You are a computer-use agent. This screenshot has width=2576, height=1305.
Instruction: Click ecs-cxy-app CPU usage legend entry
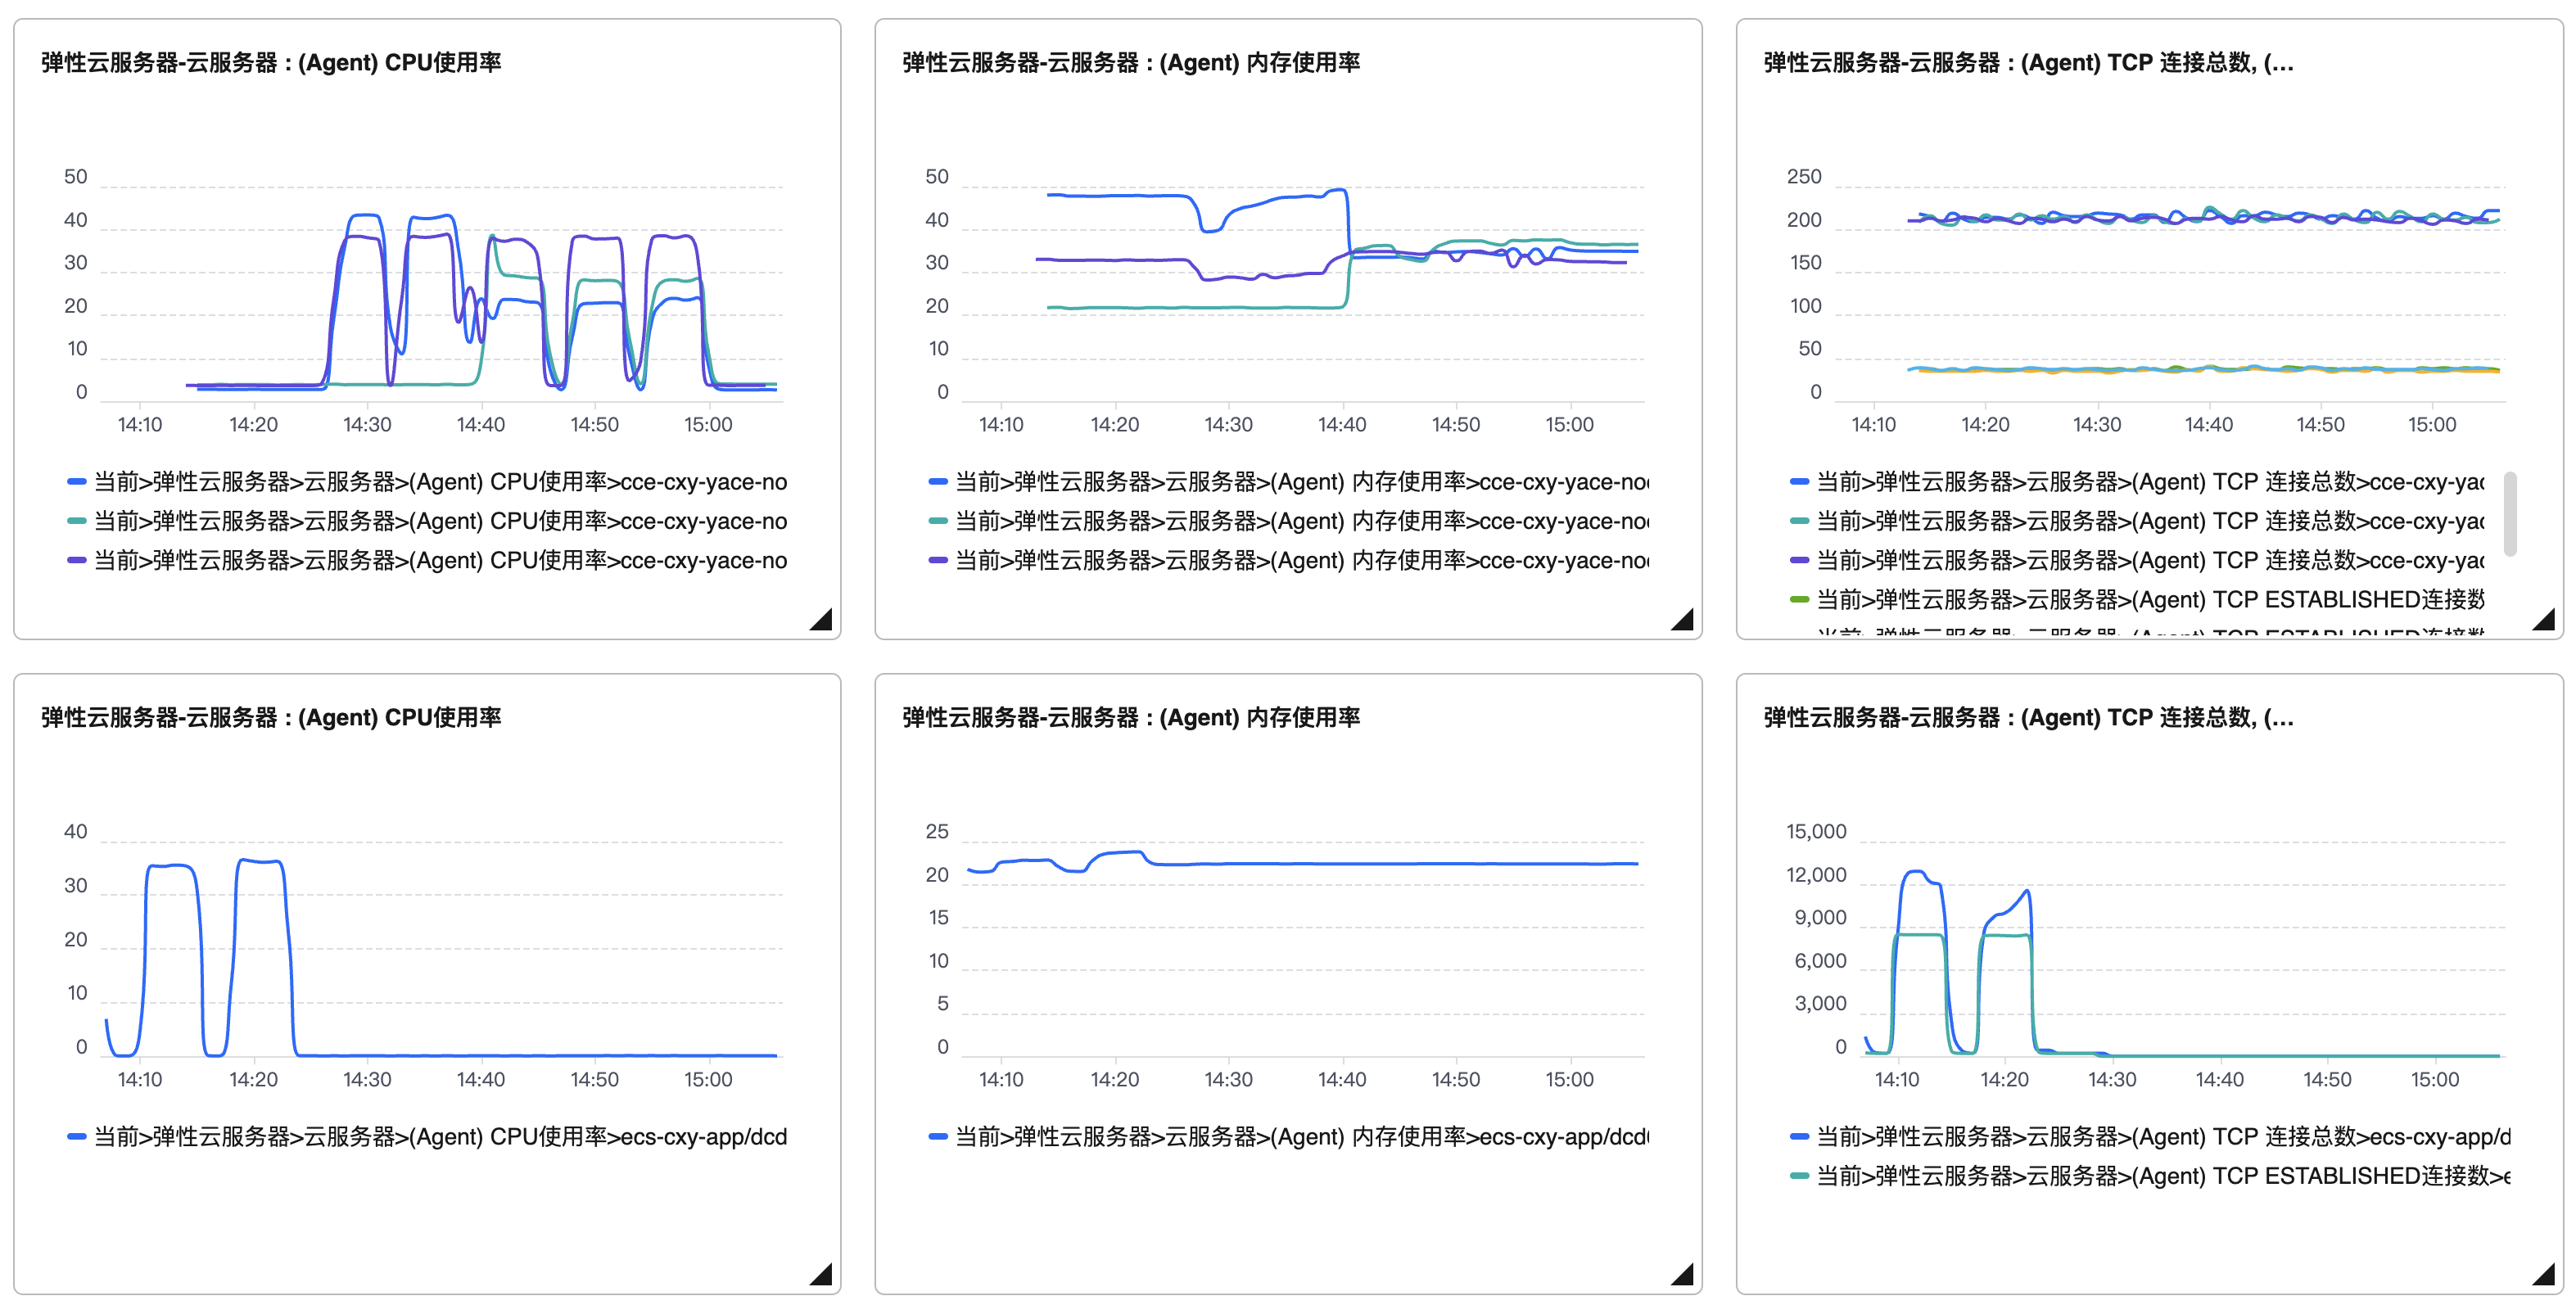(440, 1137)
